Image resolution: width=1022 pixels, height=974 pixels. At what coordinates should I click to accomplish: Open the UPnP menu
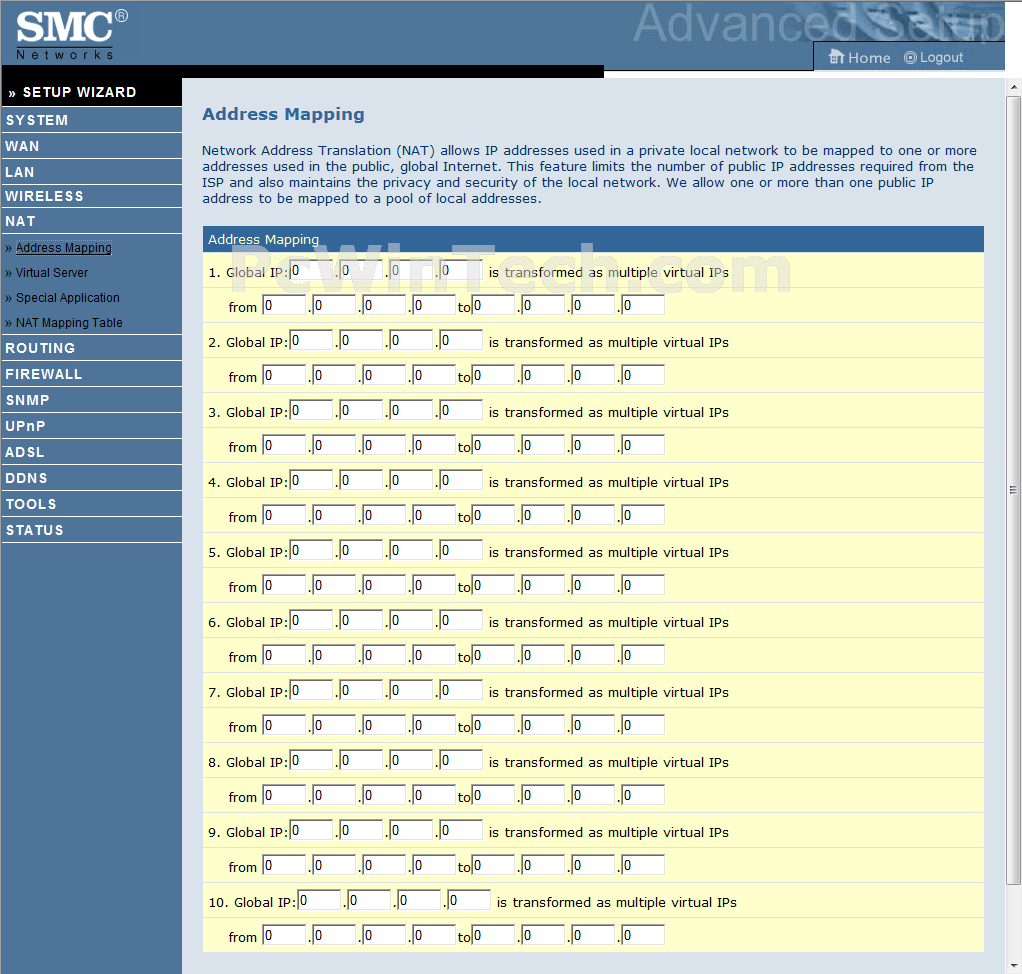[91, 426]
